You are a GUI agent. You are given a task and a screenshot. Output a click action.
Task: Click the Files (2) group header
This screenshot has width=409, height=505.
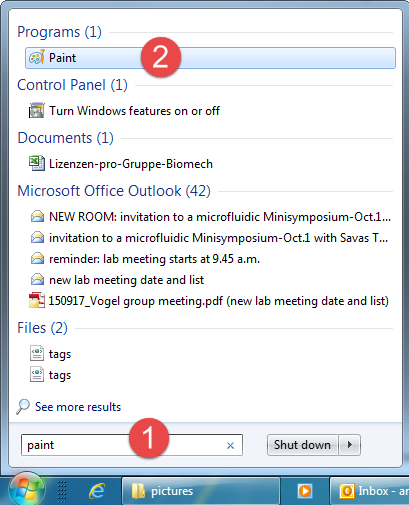(42, 328)
